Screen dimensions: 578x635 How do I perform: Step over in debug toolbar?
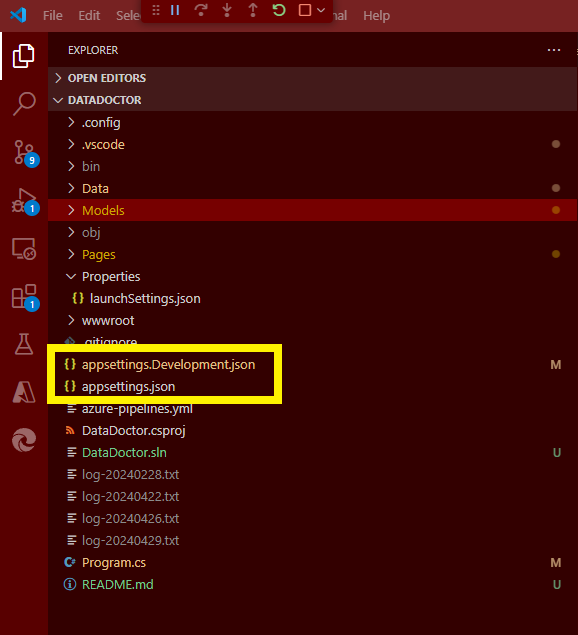coord(201,10)
